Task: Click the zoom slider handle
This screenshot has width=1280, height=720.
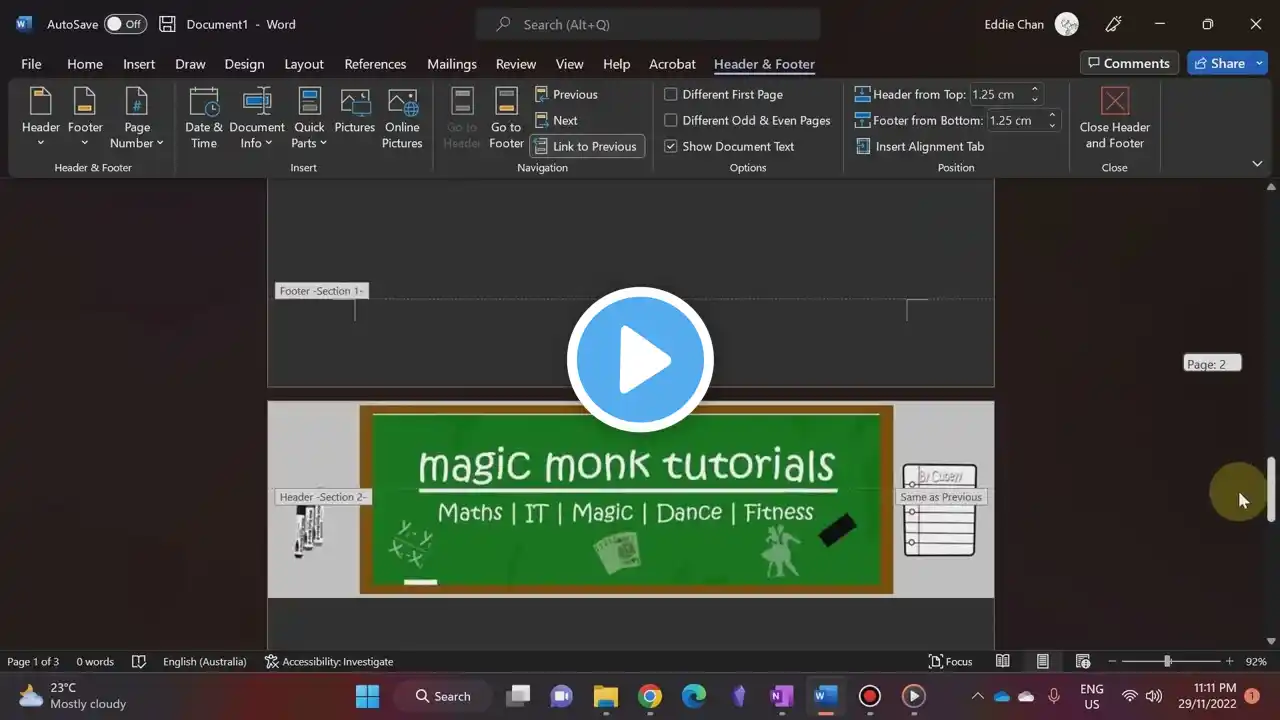Action: coord(1167,661)
